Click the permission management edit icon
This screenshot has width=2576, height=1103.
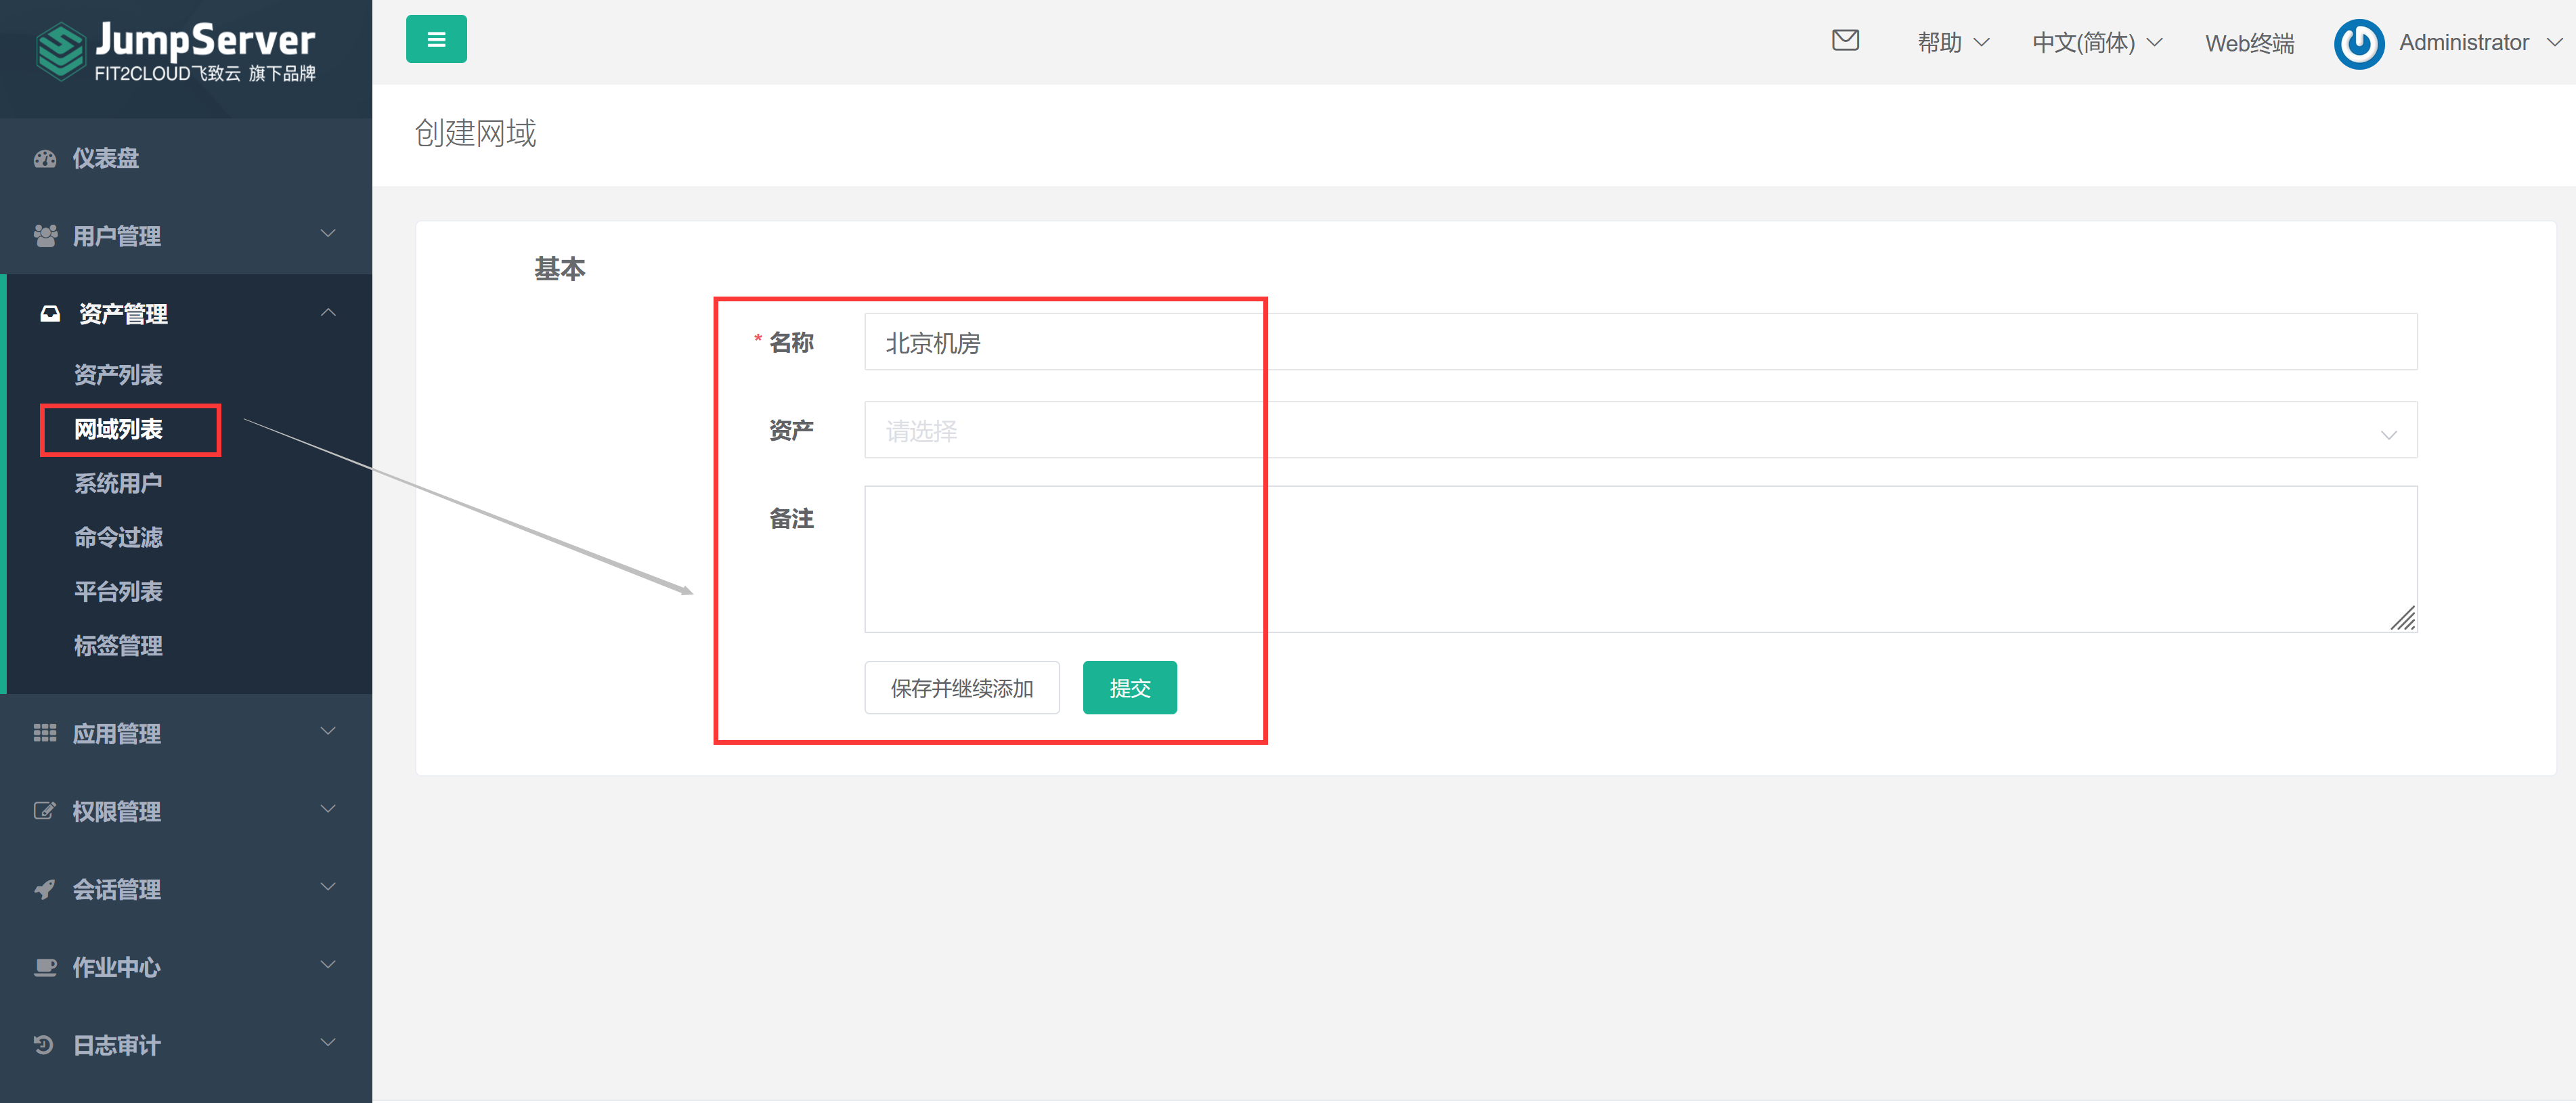click(x=45, y=811)
